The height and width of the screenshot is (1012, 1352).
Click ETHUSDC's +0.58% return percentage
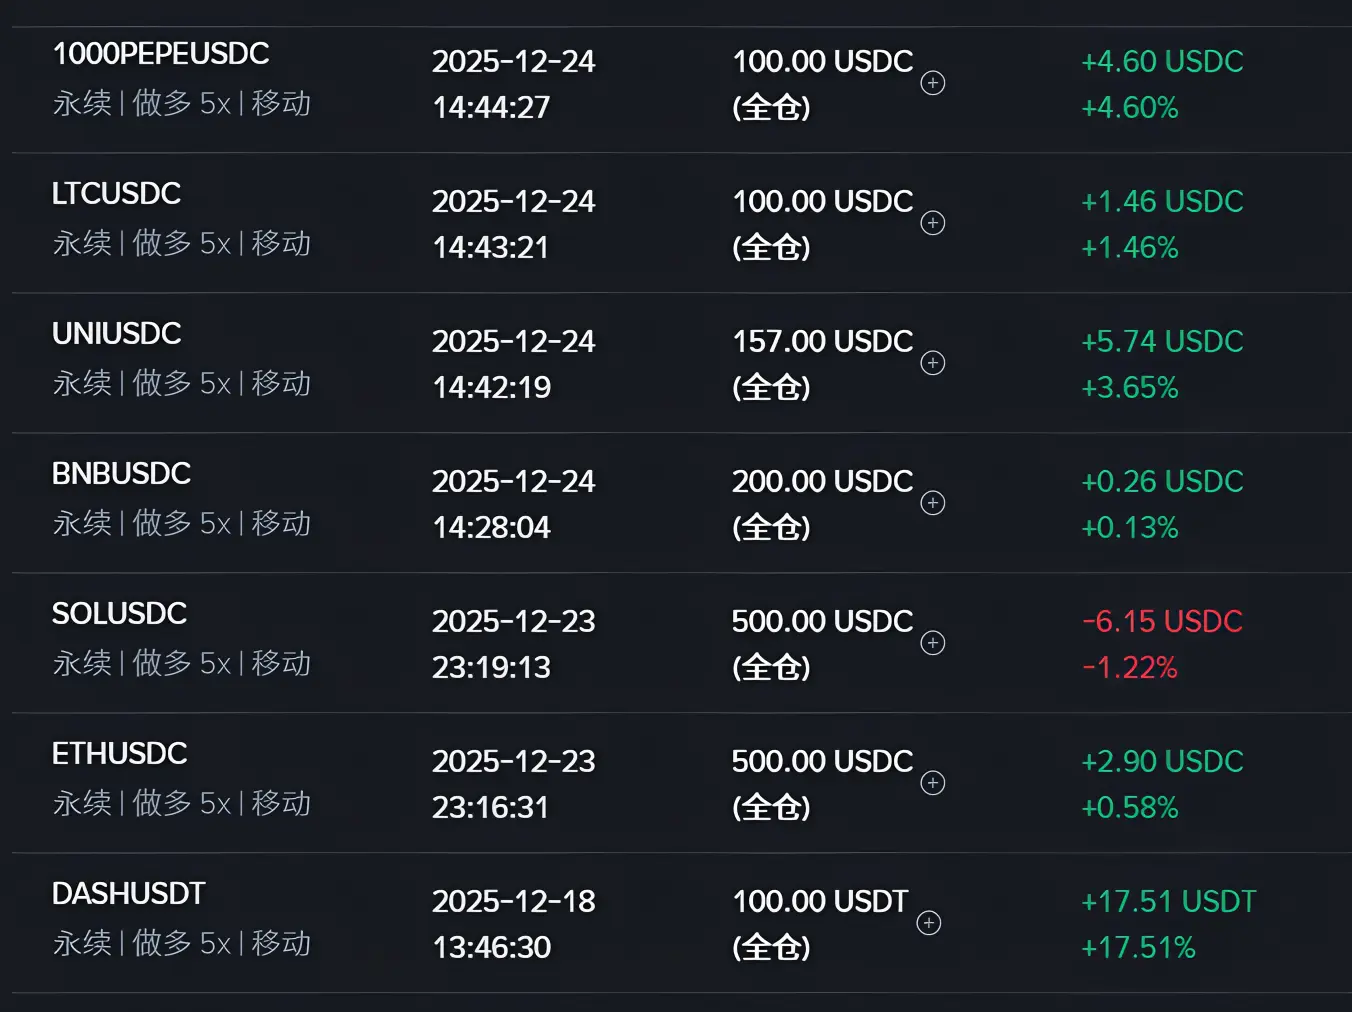[x=1130, y=808]
